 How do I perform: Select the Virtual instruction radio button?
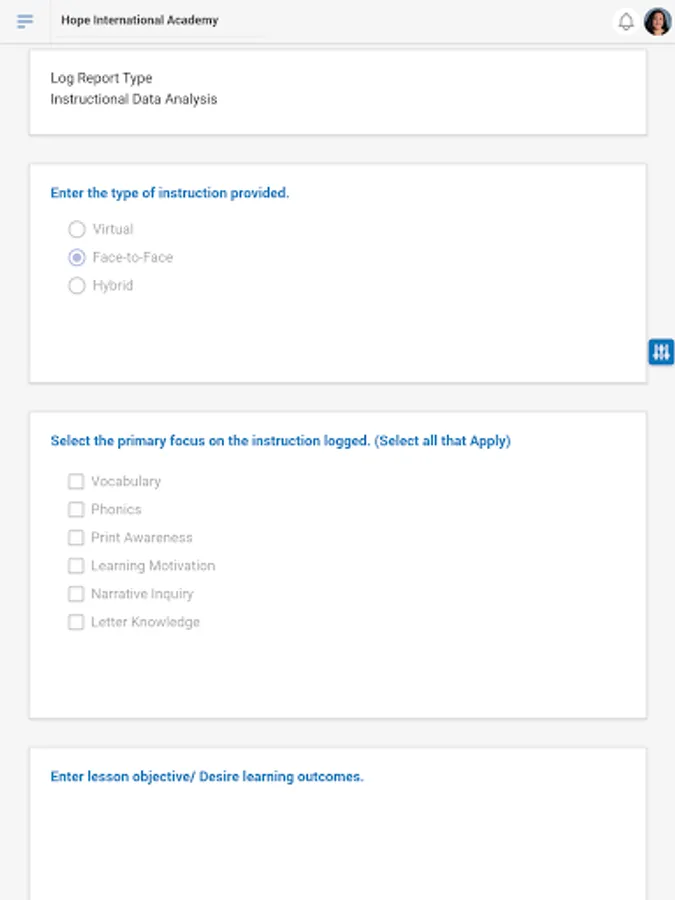[x=77, y=229]
